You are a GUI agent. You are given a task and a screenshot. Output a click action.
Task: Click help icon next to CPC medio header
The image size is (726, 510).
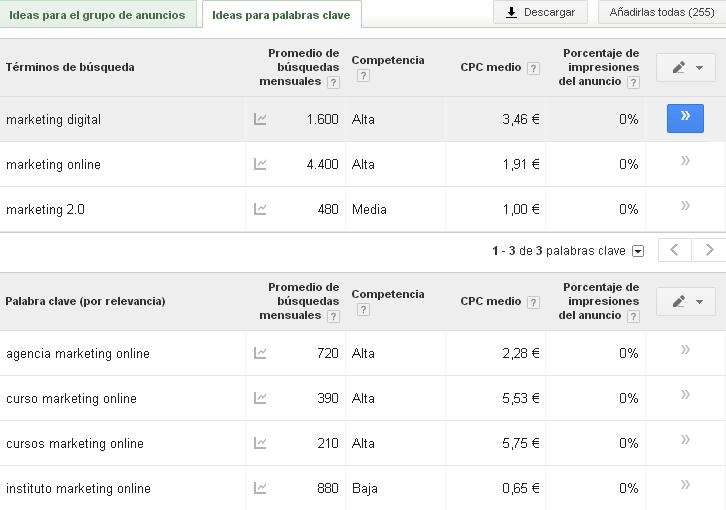tap(533, 68)
